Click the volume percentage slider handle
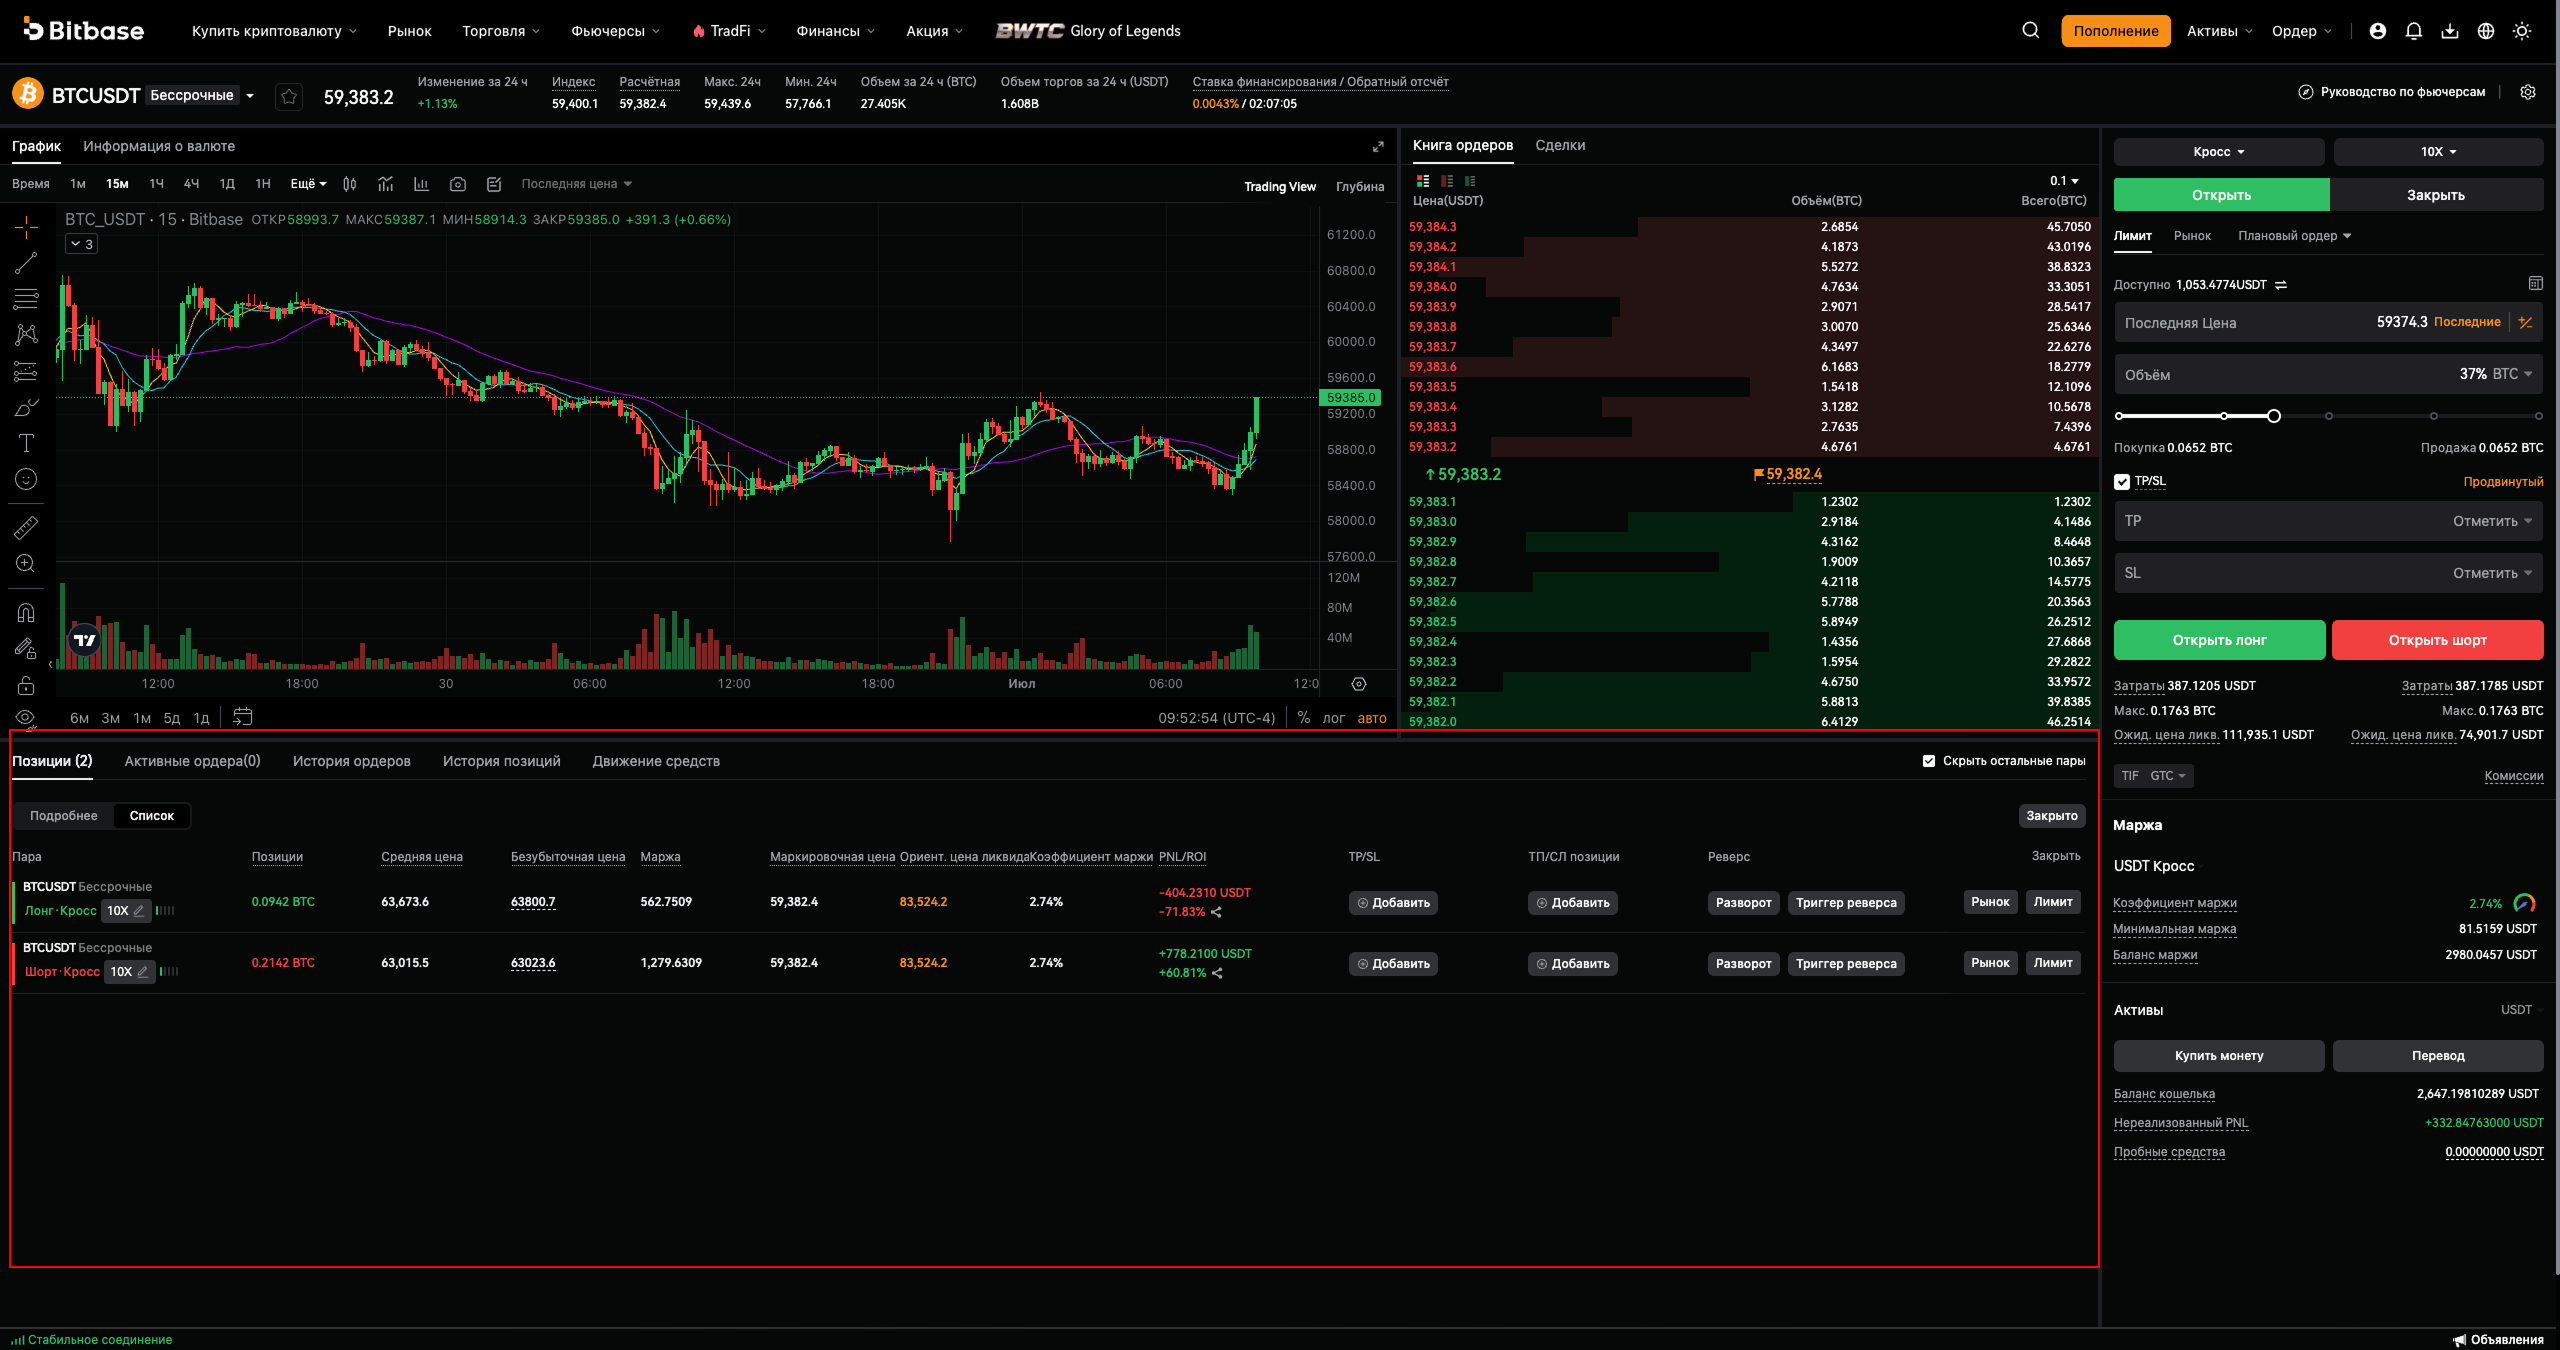Screen dimensions: 2560x1350 coord(2274,416)
